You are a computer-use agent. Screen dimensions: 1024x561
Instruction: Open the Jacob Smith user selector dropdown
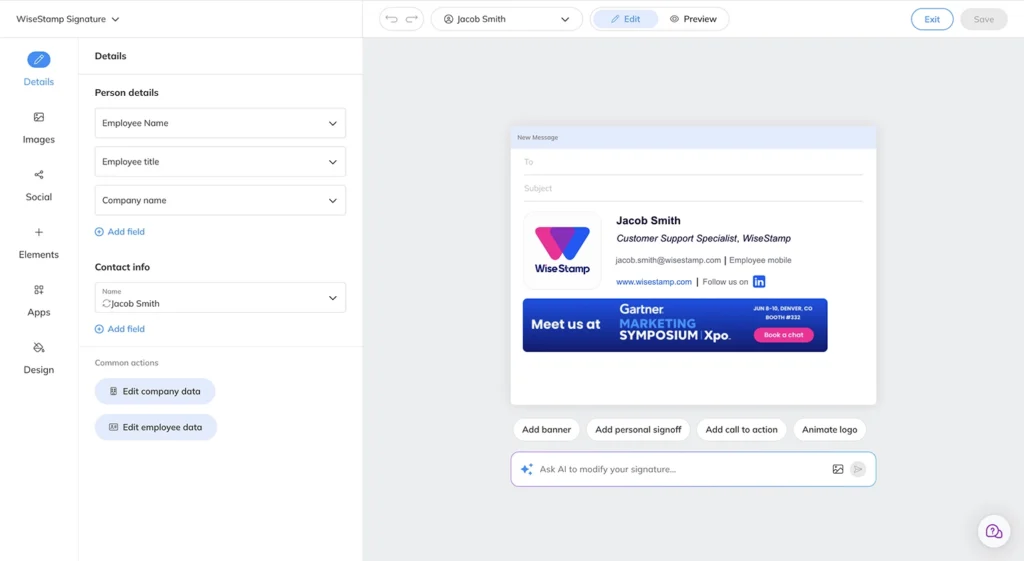[507, 19]
